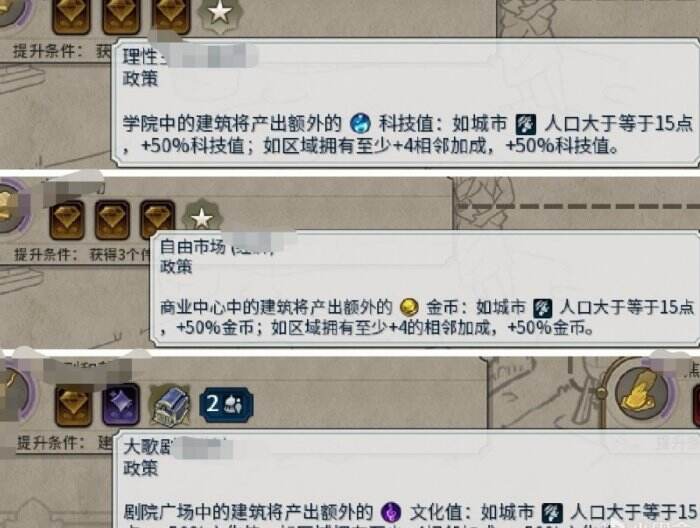
Task: Click the blue badge showing 2 envoys
Action: (226, 404)
